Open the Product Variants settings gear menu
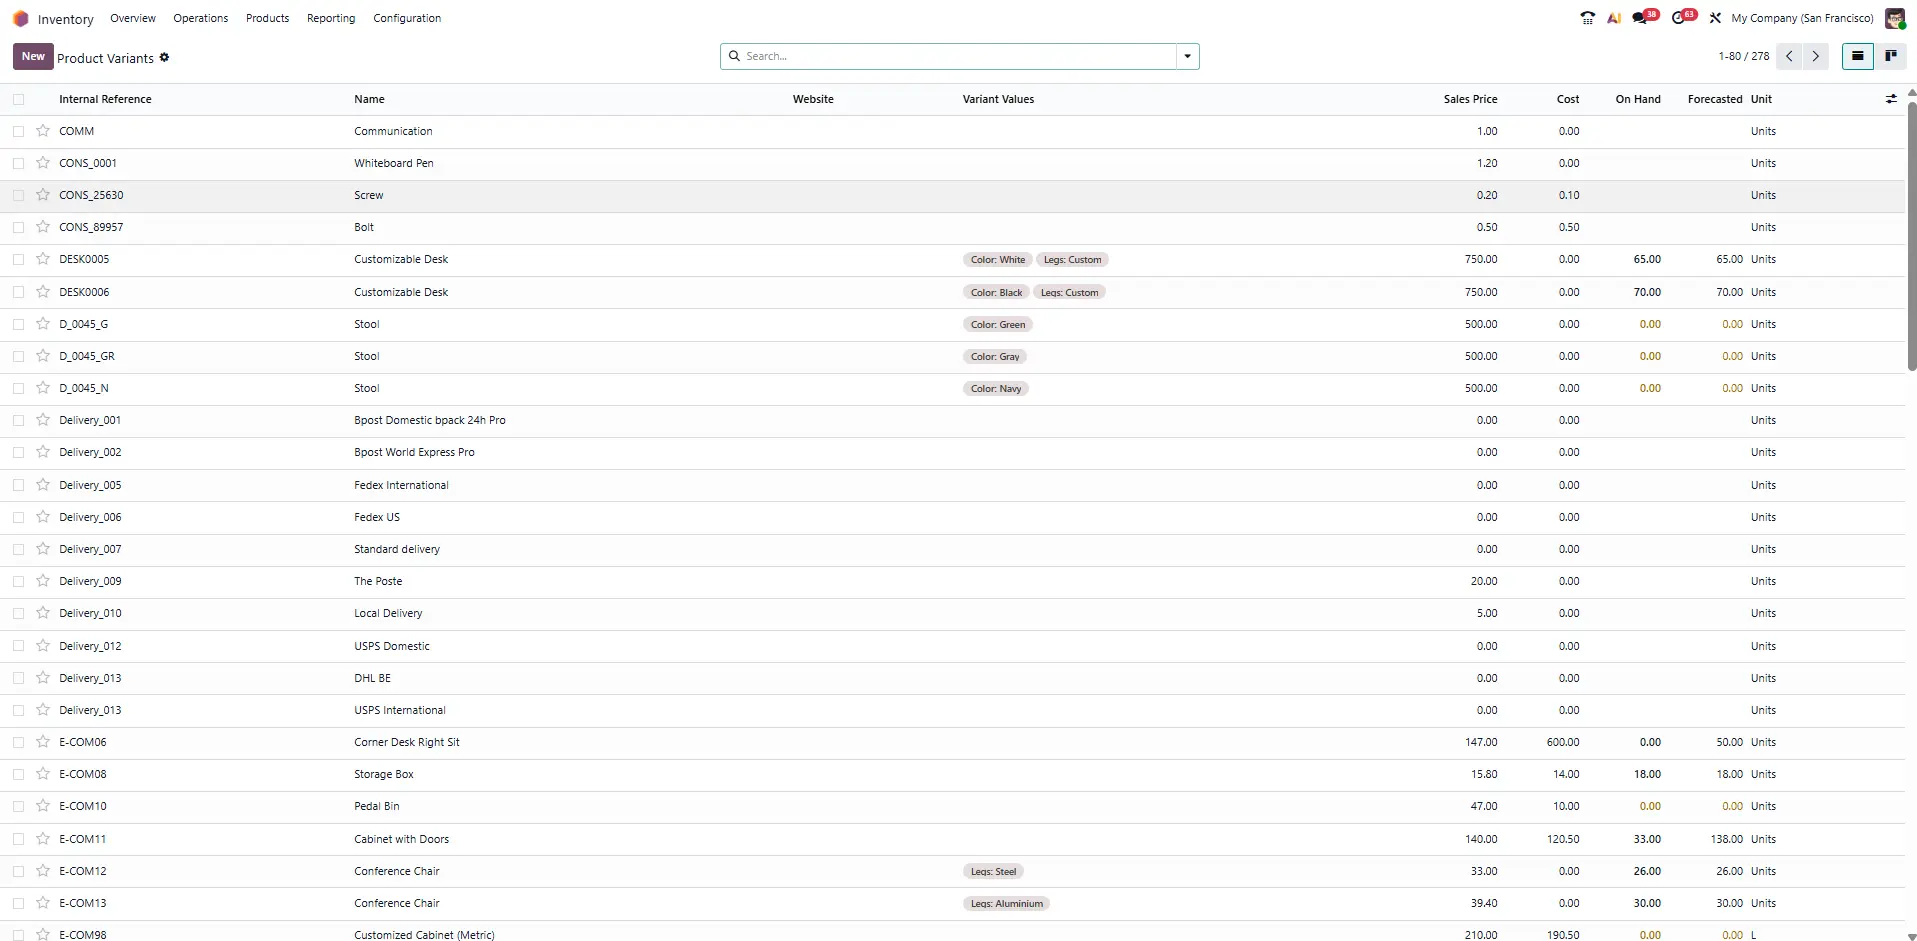This screenshot has width=1917, height=941. [x=164, y=57]
